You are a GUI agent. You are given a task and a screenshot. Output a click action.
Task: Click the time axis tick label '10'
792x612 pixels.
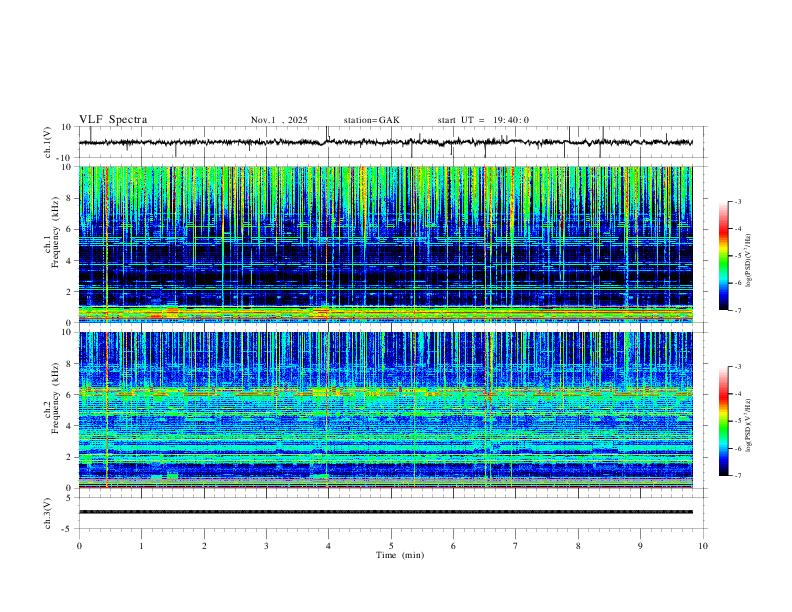(703, 546)
